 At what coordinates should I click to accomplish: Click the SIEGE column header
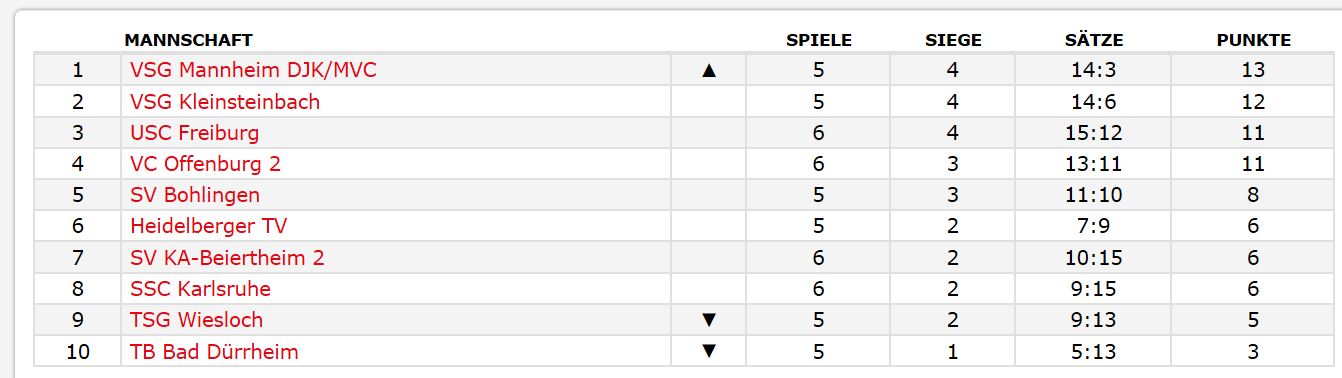coord(953,40)
